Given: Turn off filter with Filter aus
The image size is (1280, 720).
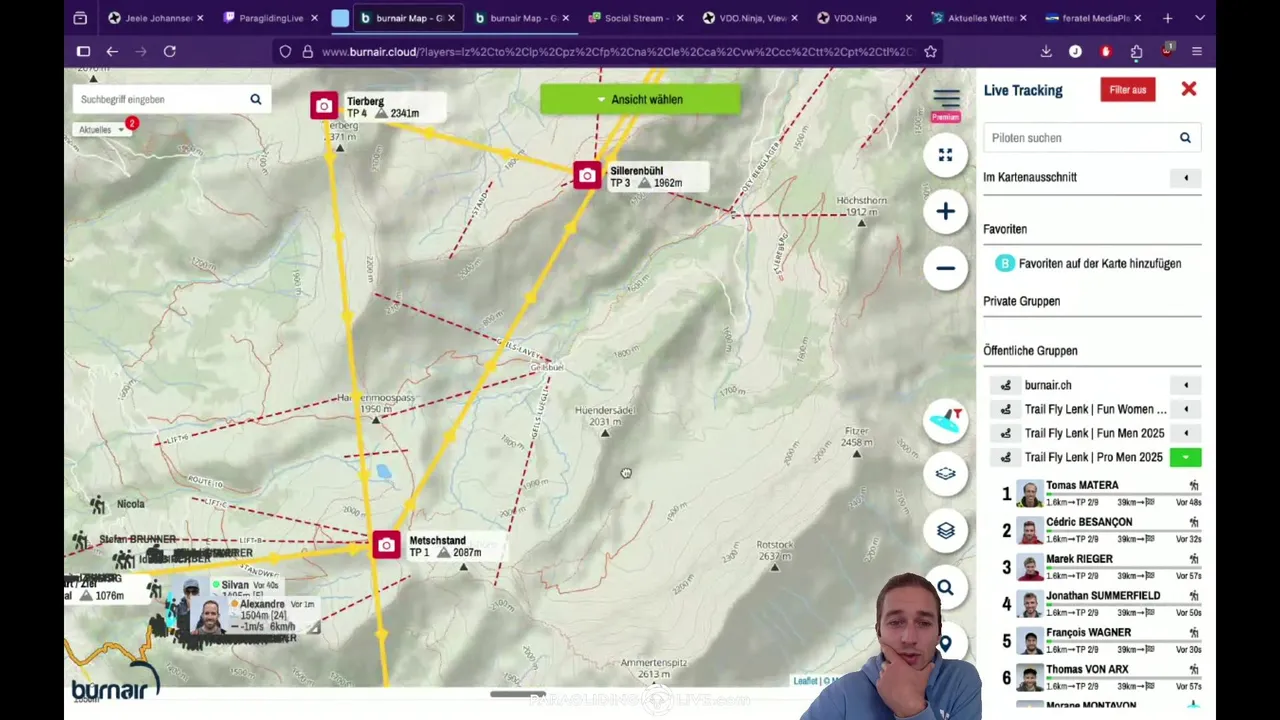Looking at the screenshot, I should coord(1128,90).
